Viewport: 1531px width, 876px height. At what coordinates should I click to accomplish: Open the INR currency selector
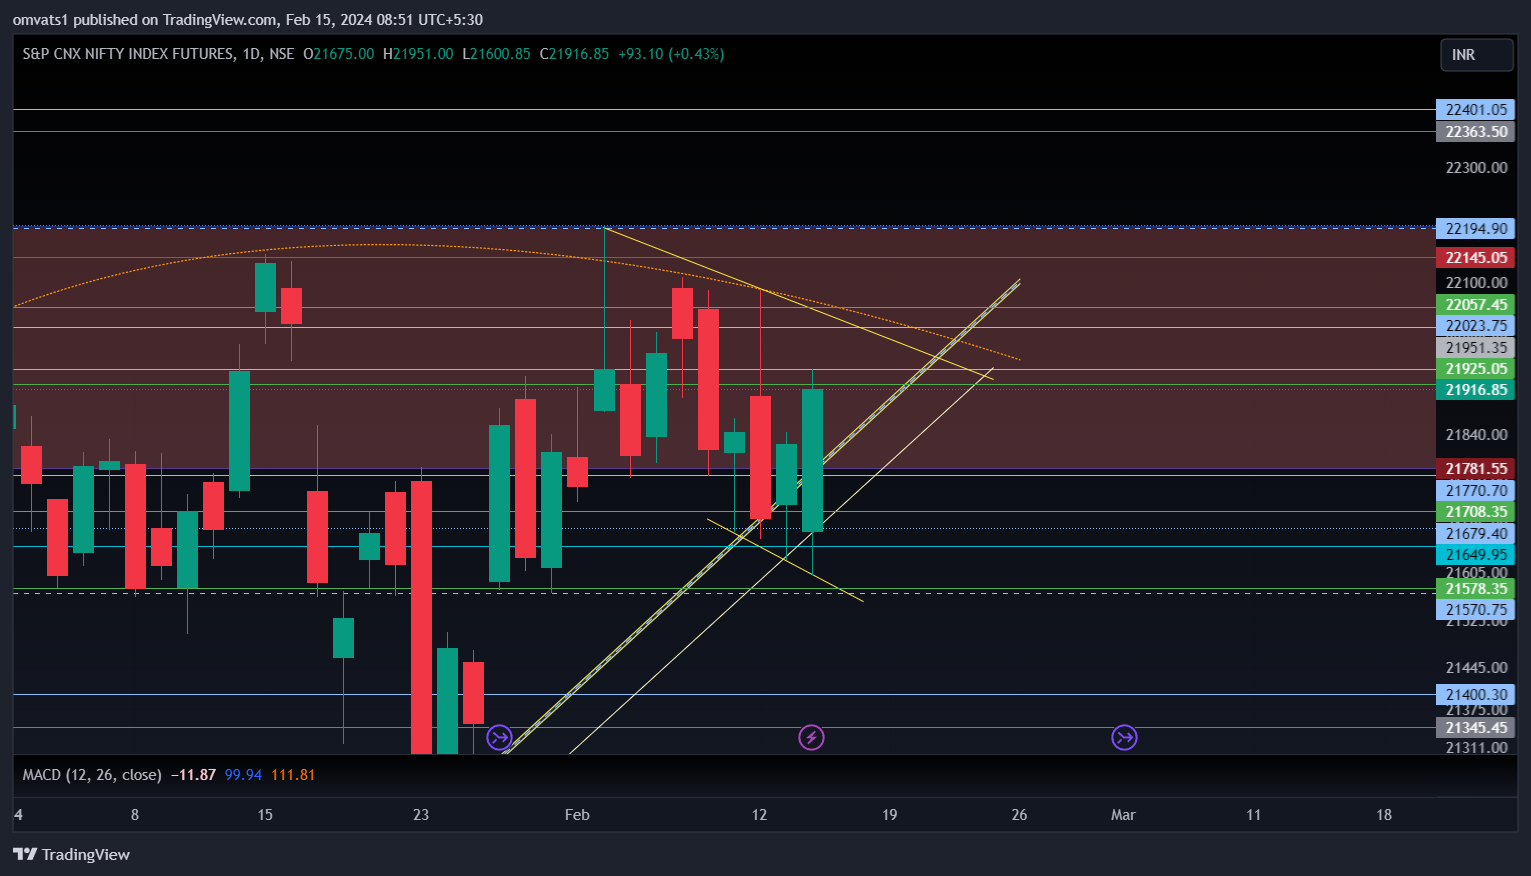(x=1477, y=55)
